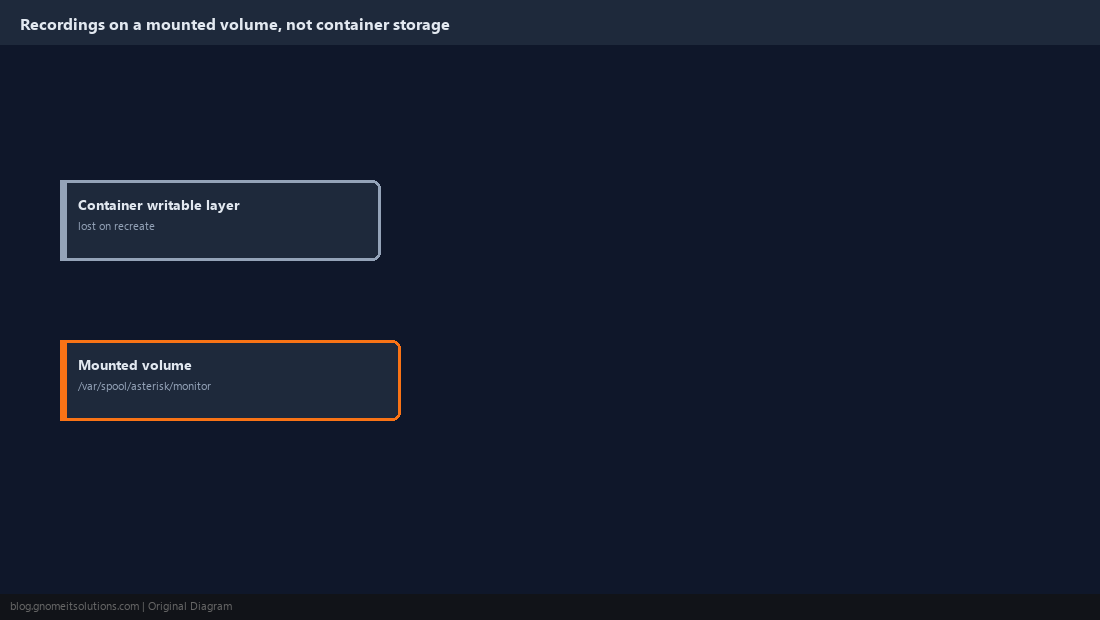
Task: Click the gray right border of Container layer box
Action: point(380,220)
